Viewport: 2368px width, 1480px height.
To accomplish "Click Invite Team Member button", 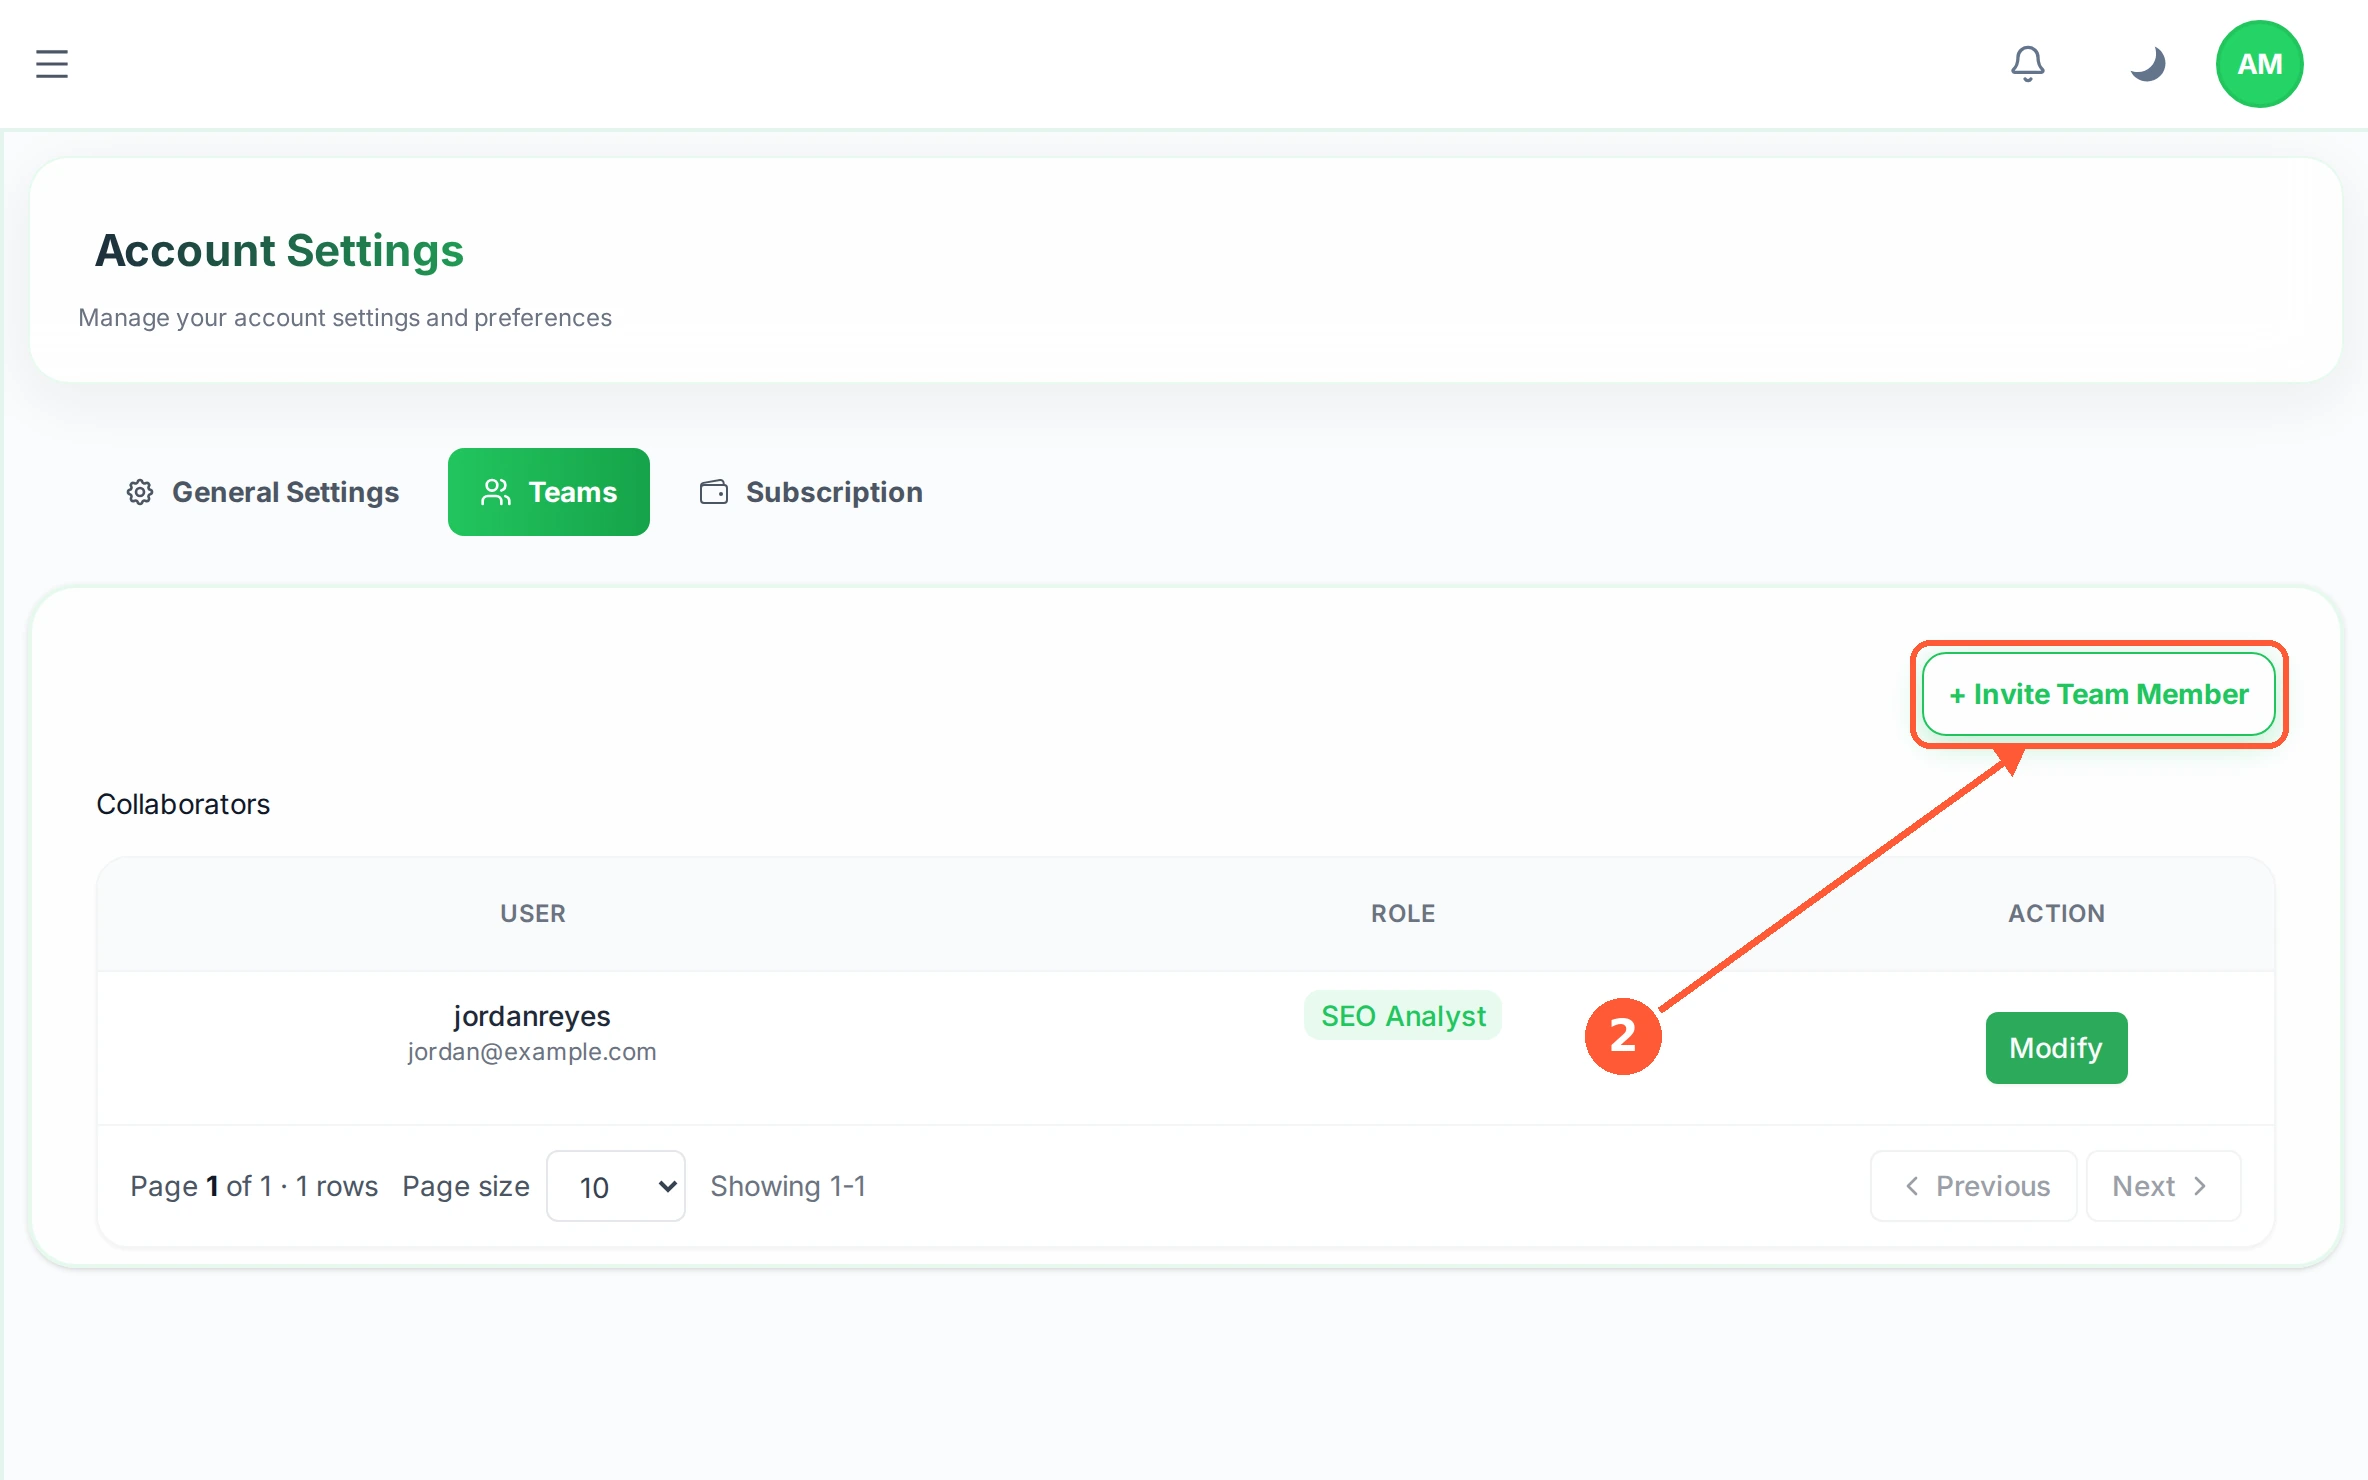I will (2098, 694).
